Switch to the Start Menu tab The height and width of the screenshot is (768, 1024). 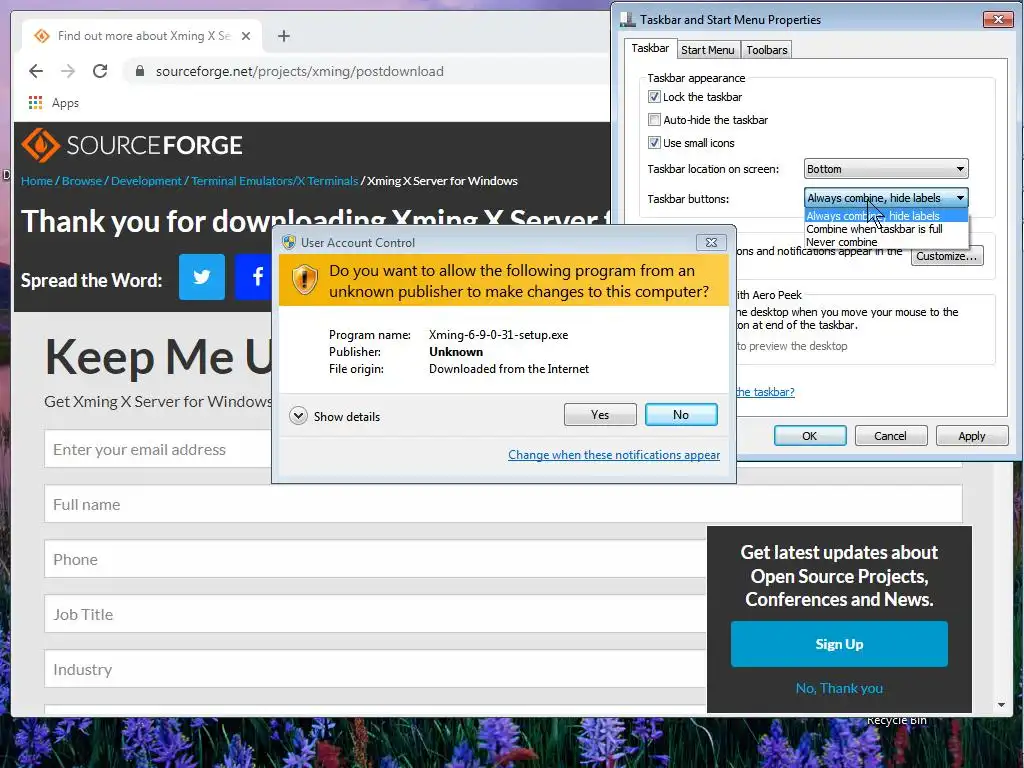coord(707,50)
